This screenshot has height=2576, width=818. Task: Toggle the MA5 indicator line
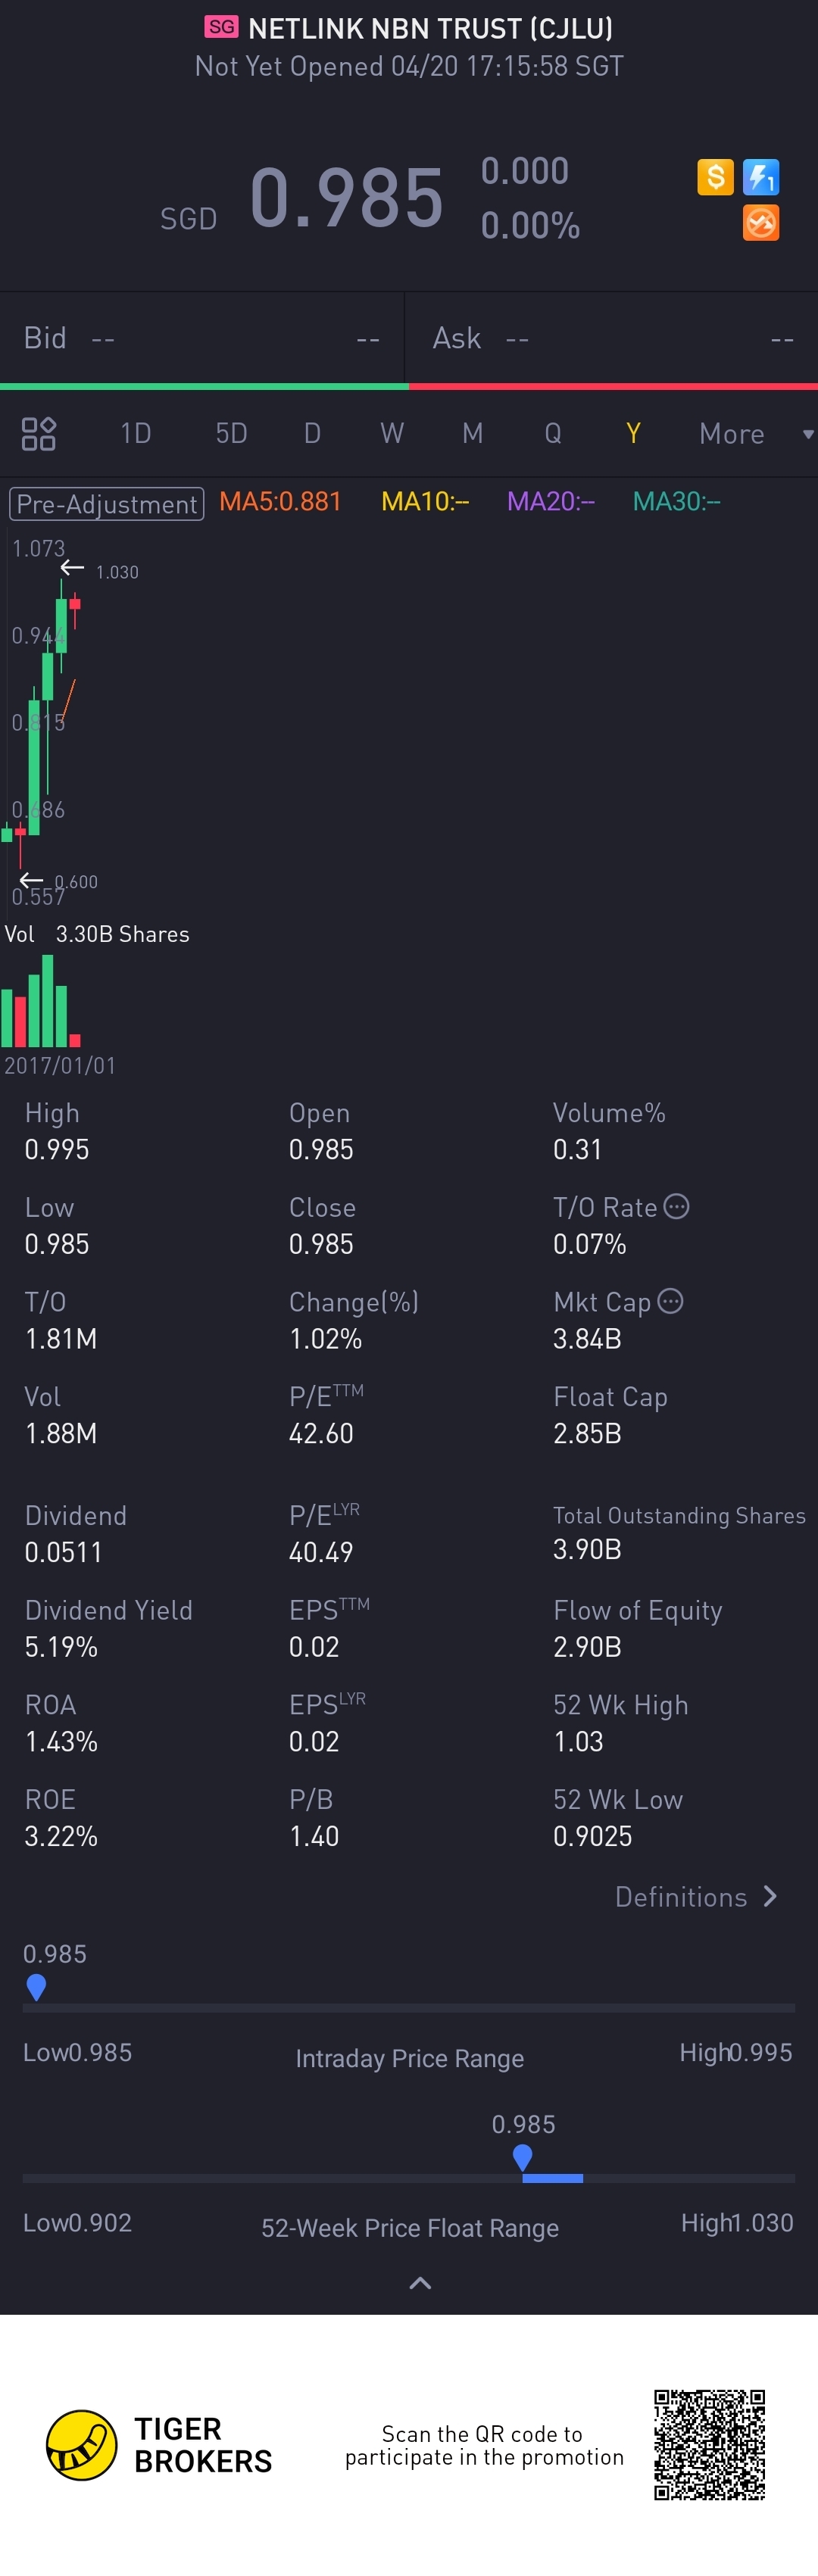(280, 501)
